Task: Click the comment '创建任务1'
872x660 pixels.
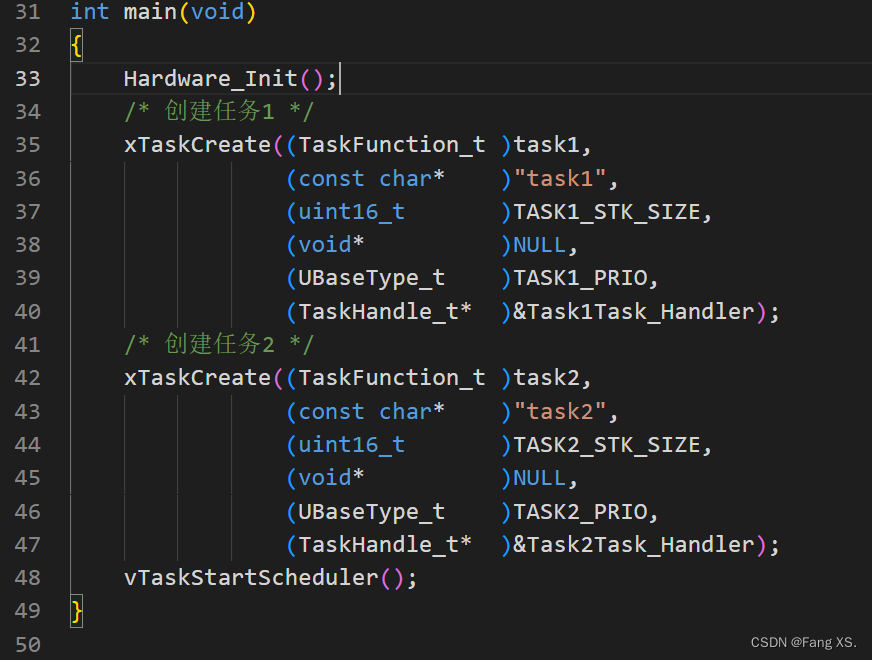Action: [220, 111]
